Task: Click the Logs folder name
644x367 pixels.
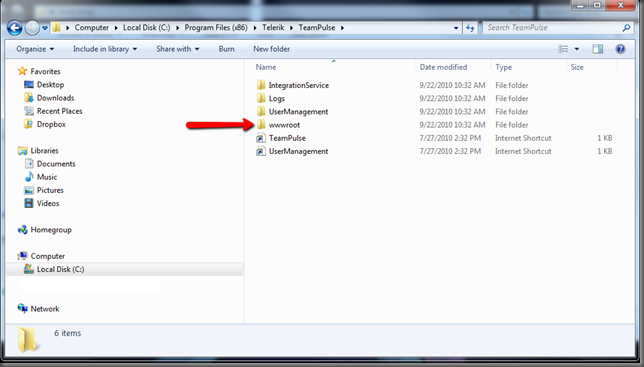Action: [277, 99]
